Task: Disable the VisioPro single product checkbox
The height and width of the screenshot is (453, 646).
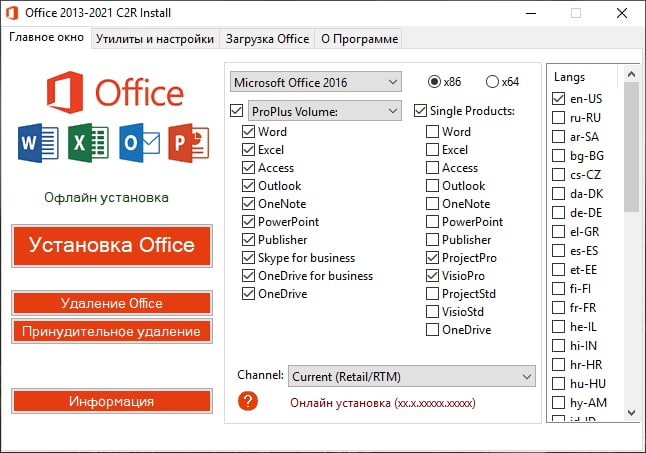Action: click(432, 276)
